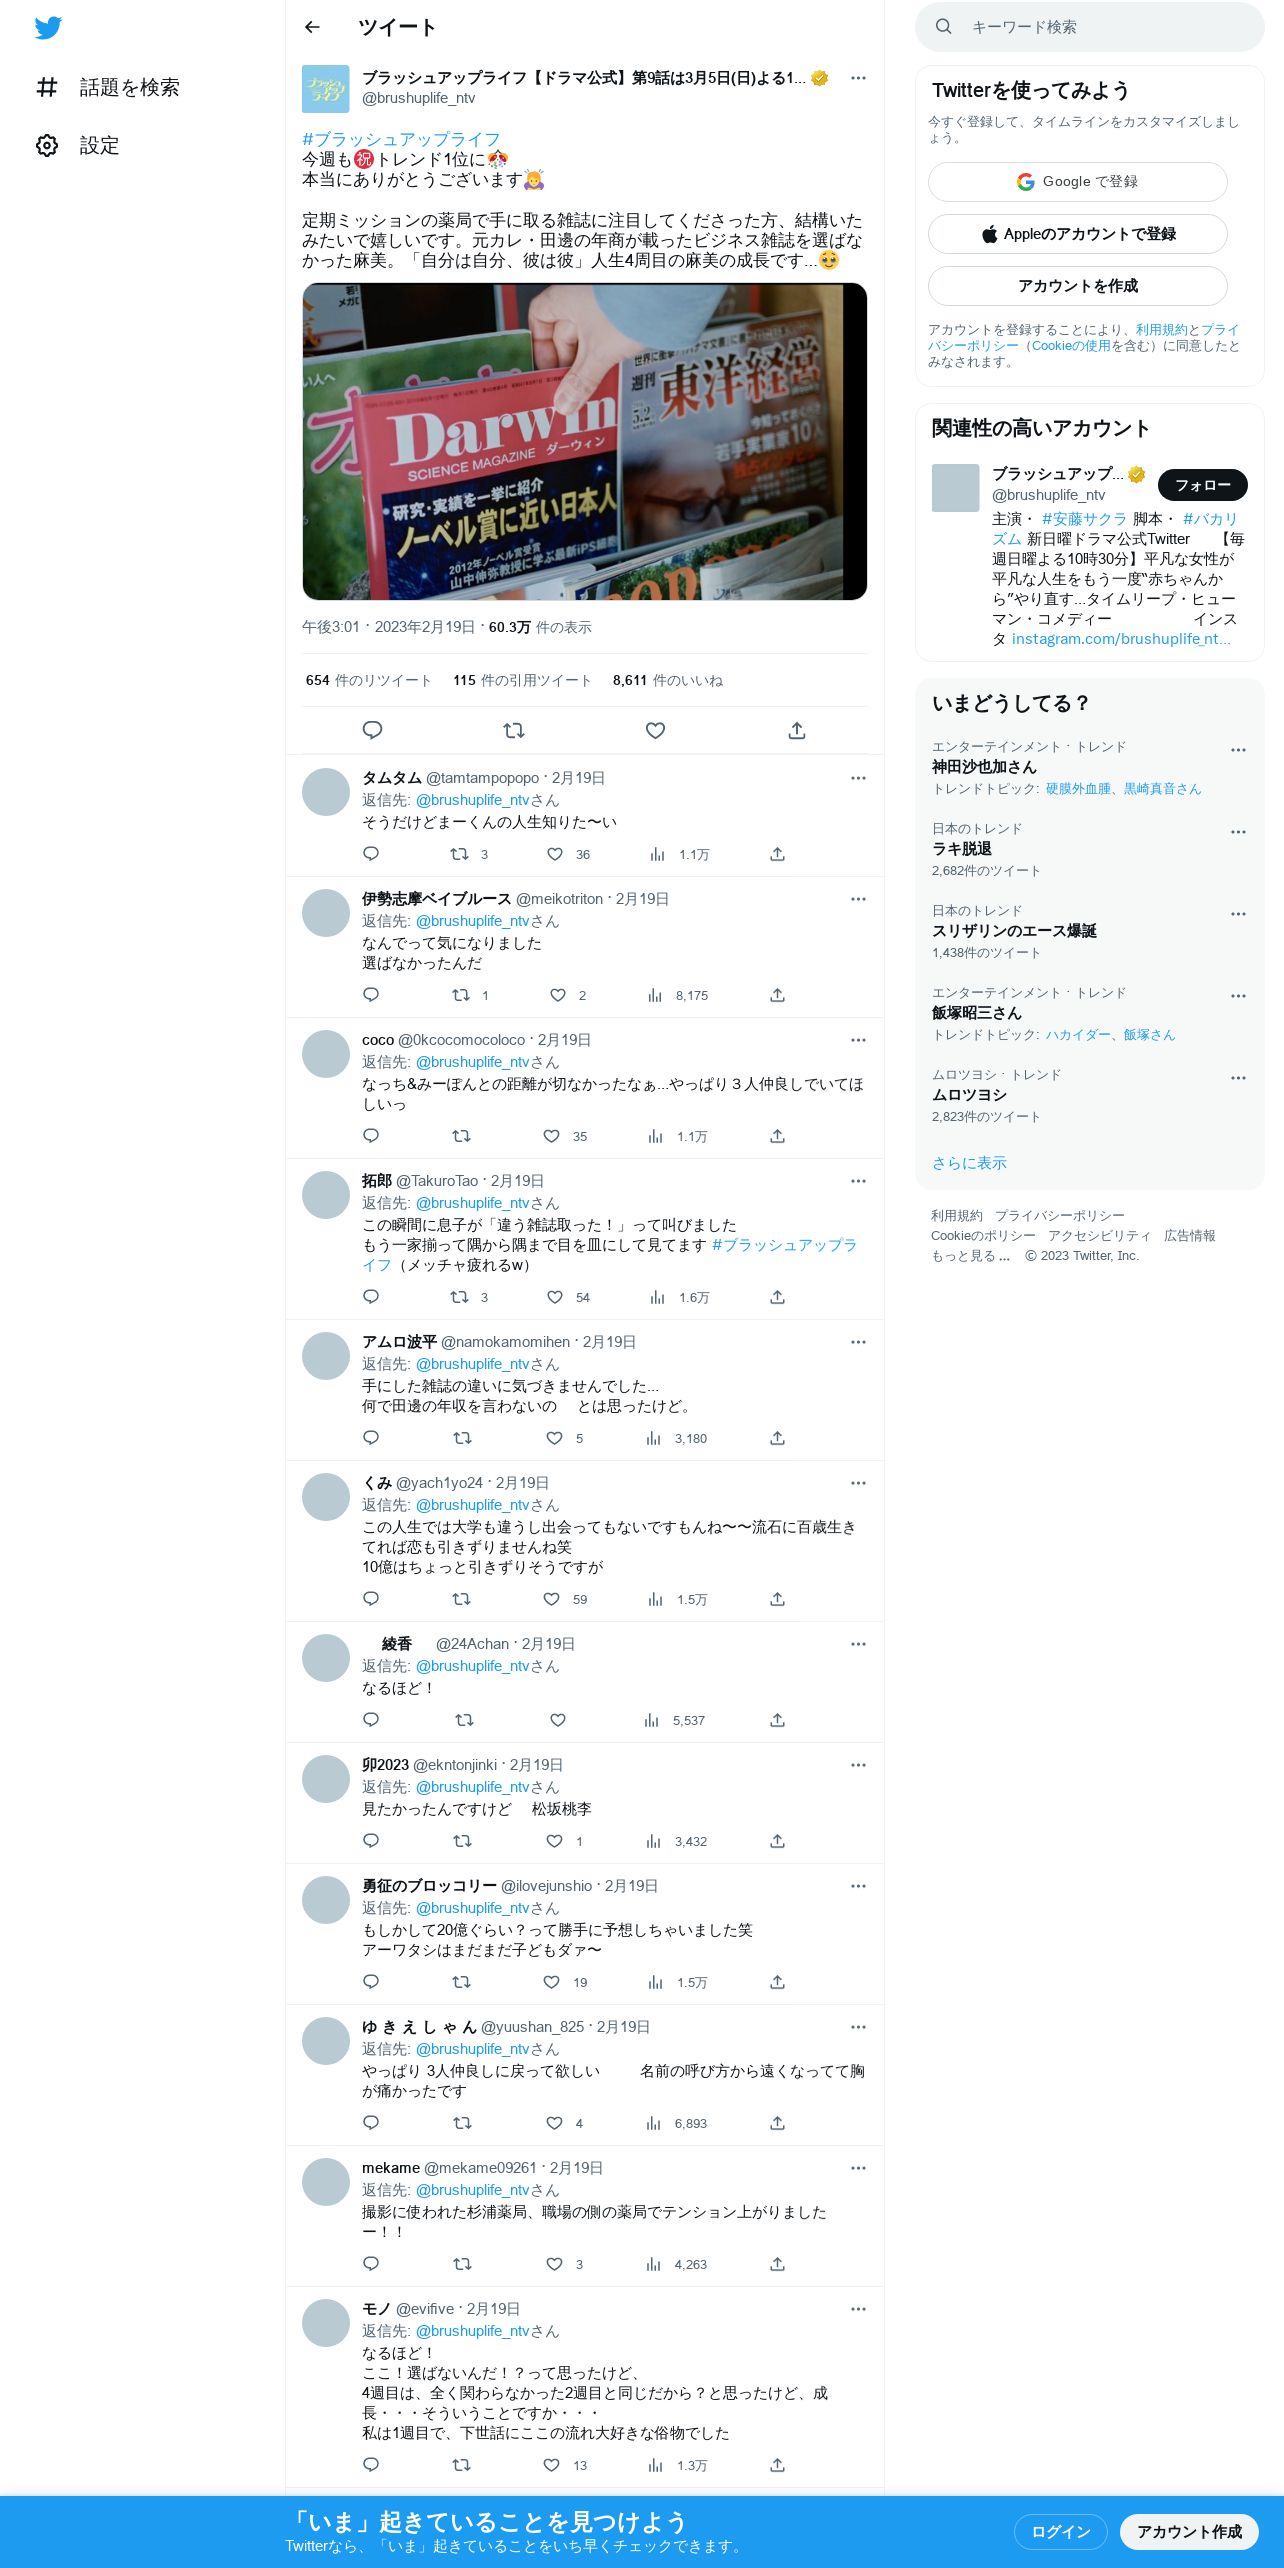Open the view analytics icon on くみ's reply
Screen dimensions: 1284x2568
pyautogui.click(x=656, y=1599)
